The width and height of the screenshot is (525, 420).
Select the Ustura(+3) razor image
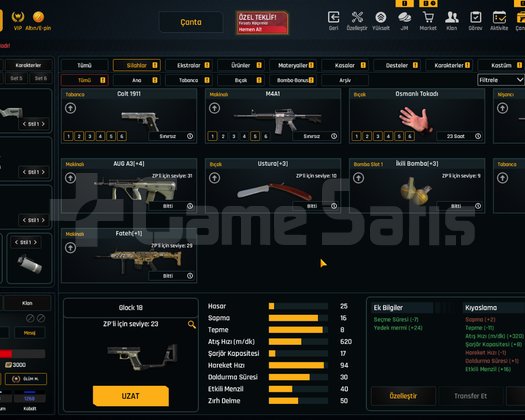click(275, 191)
